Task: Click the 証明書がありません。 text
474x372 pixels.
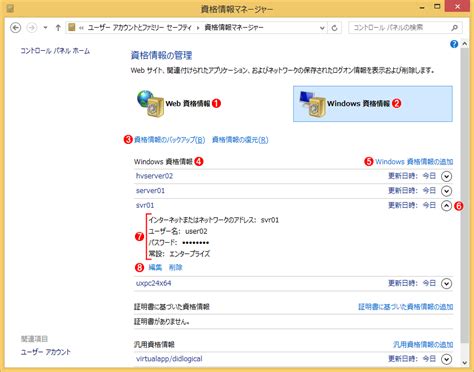Action: click(x=162, y=322)
